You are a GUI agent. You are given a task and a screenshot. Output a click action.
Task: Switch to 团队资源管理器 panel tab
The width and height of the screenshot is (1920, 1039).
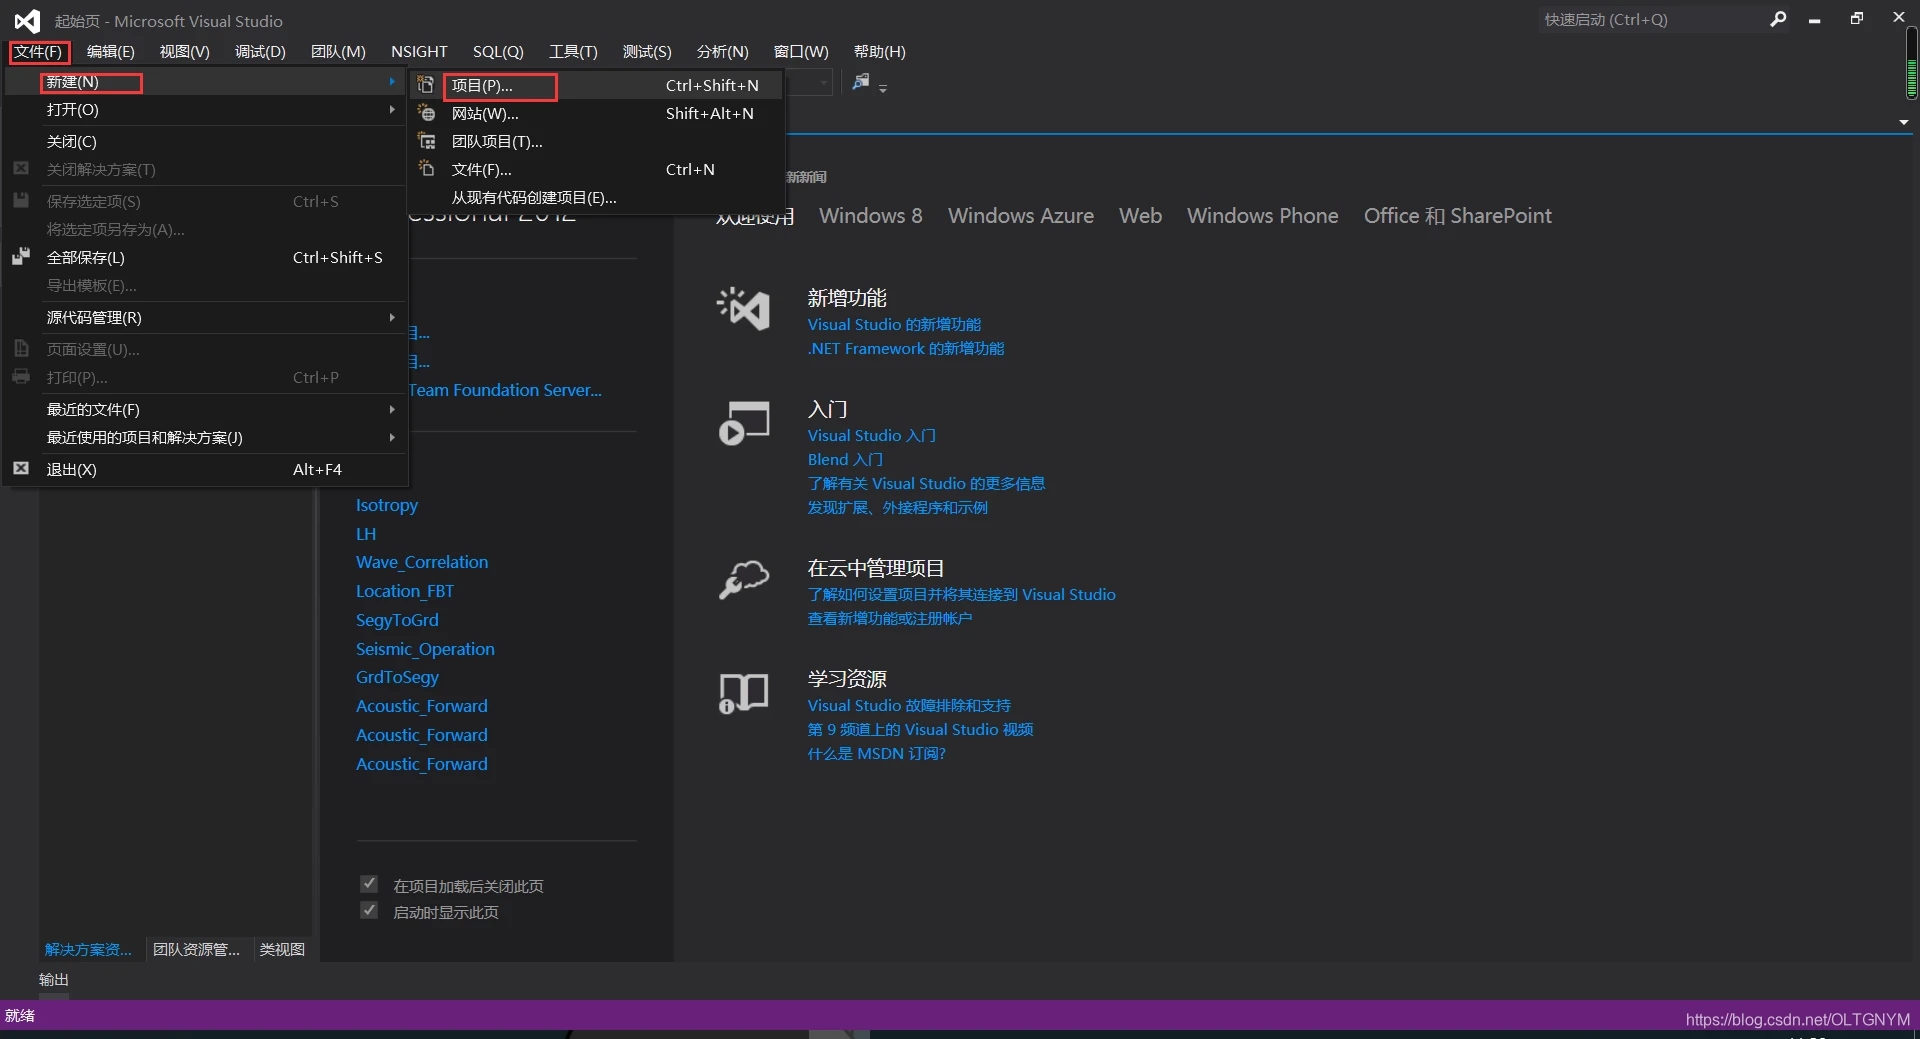click(x=196, y=949)
